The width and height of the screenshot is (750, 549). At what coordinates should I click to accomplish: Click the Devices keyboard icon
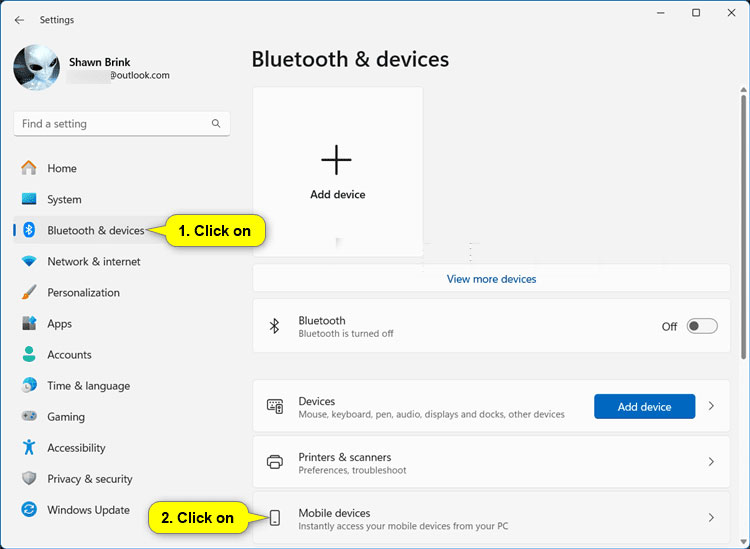pos(275,406)
